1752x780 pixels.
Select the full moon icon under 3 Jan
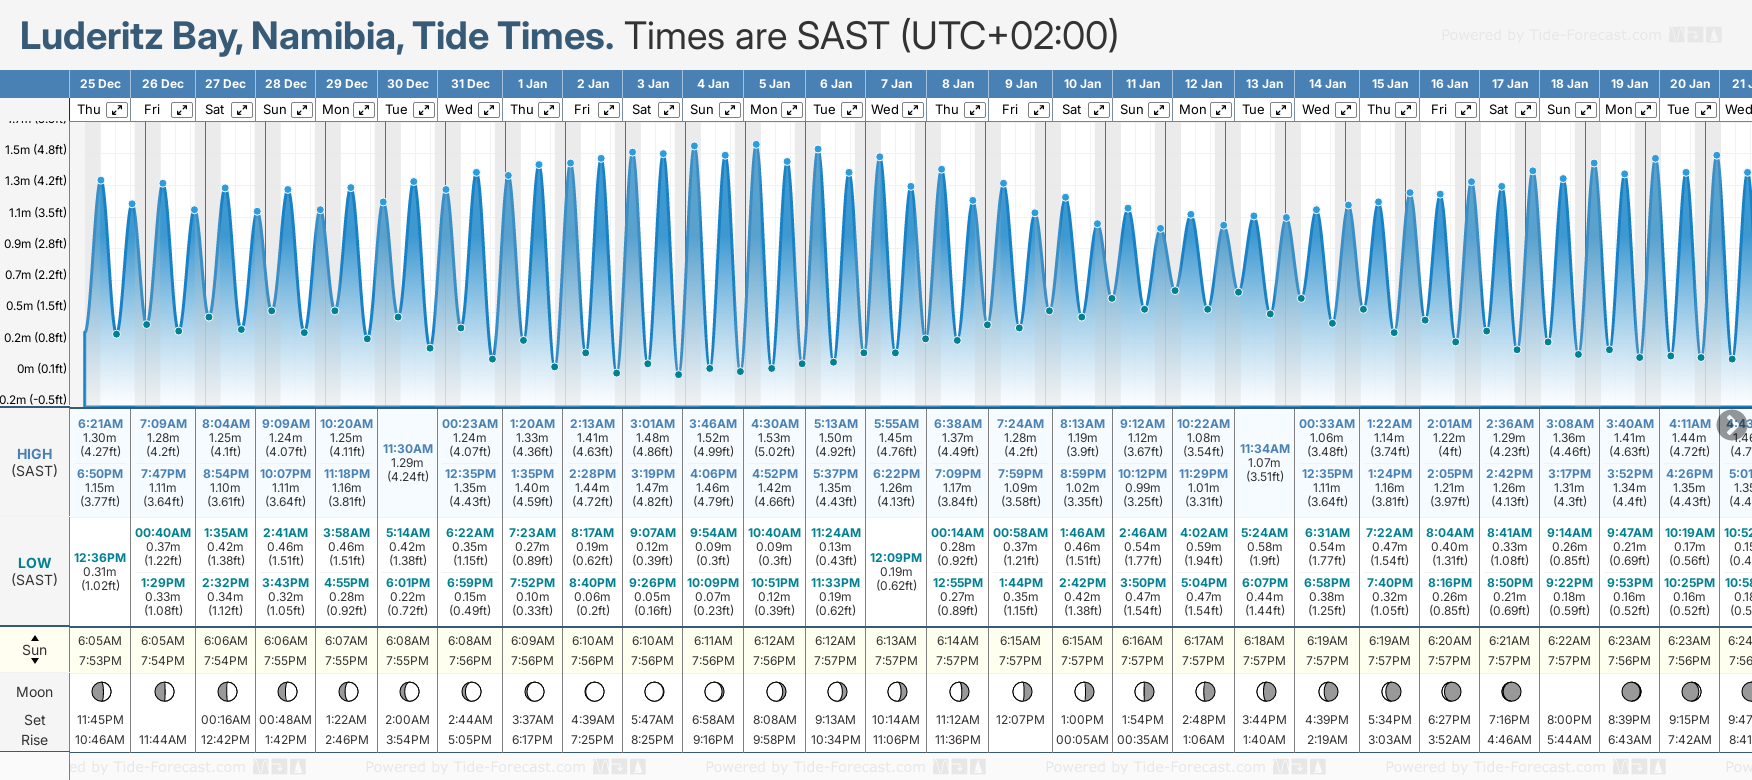coord(654,691)
